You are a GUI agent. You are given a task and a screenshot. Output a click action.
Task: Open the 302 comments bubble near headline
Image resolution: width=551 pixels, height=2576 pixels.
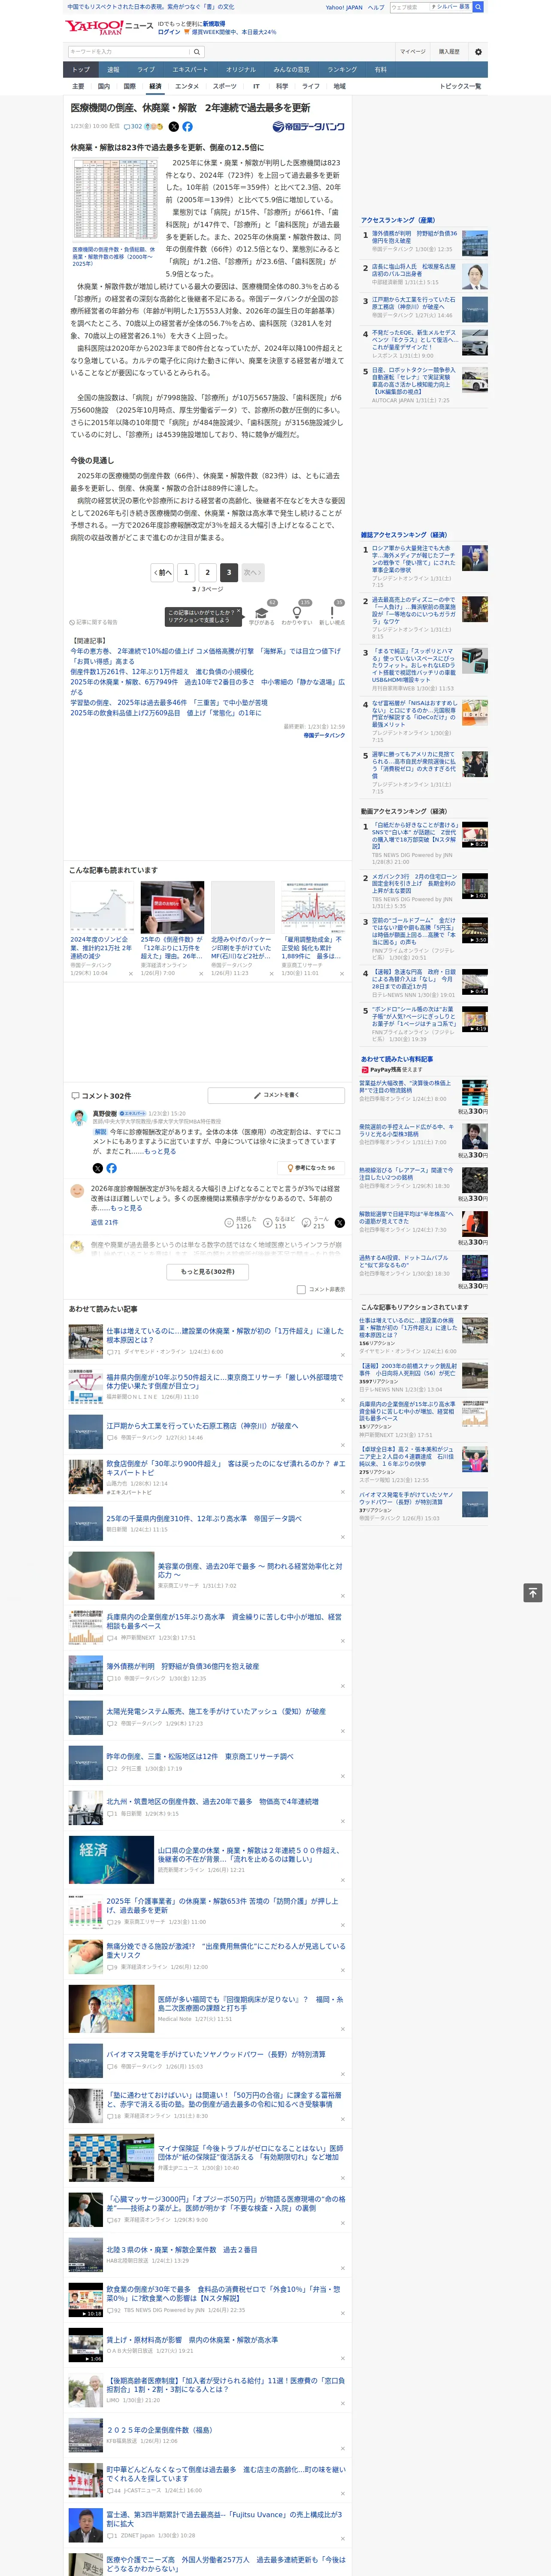[x=134, y=127]
